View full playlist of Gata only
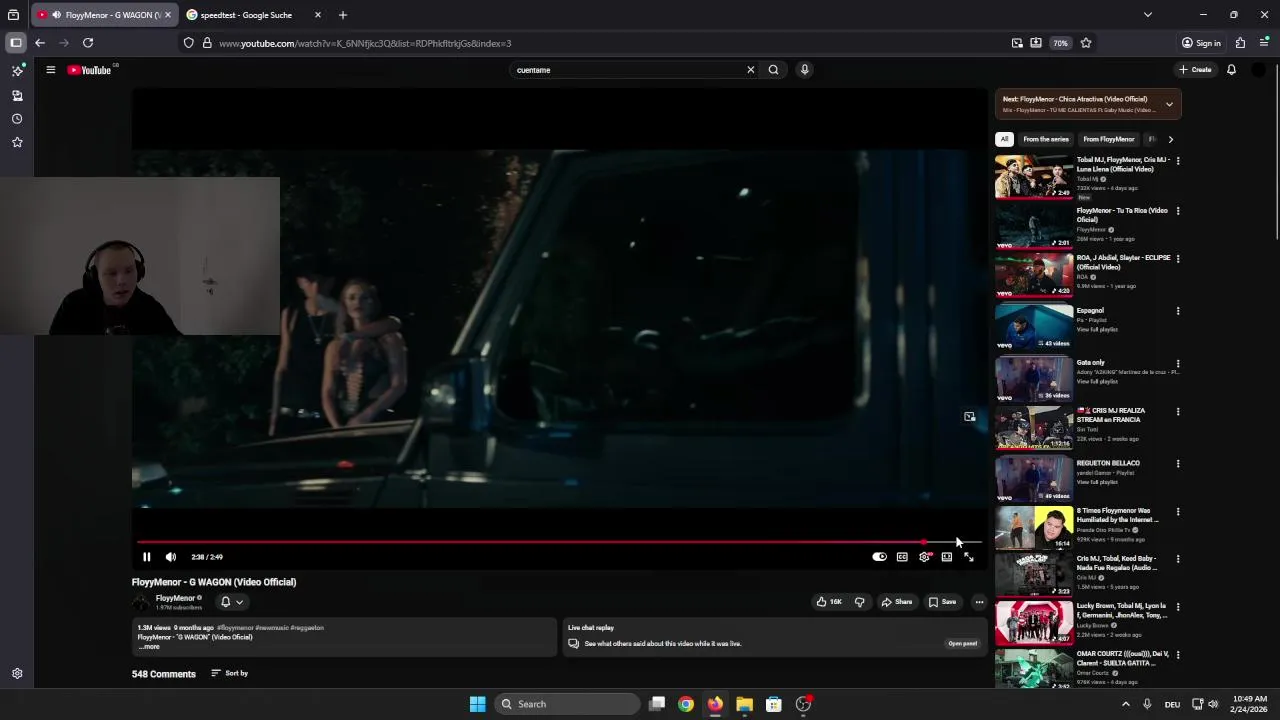Viewport: 1280px width, 720px height. [x=1097, y=381]
